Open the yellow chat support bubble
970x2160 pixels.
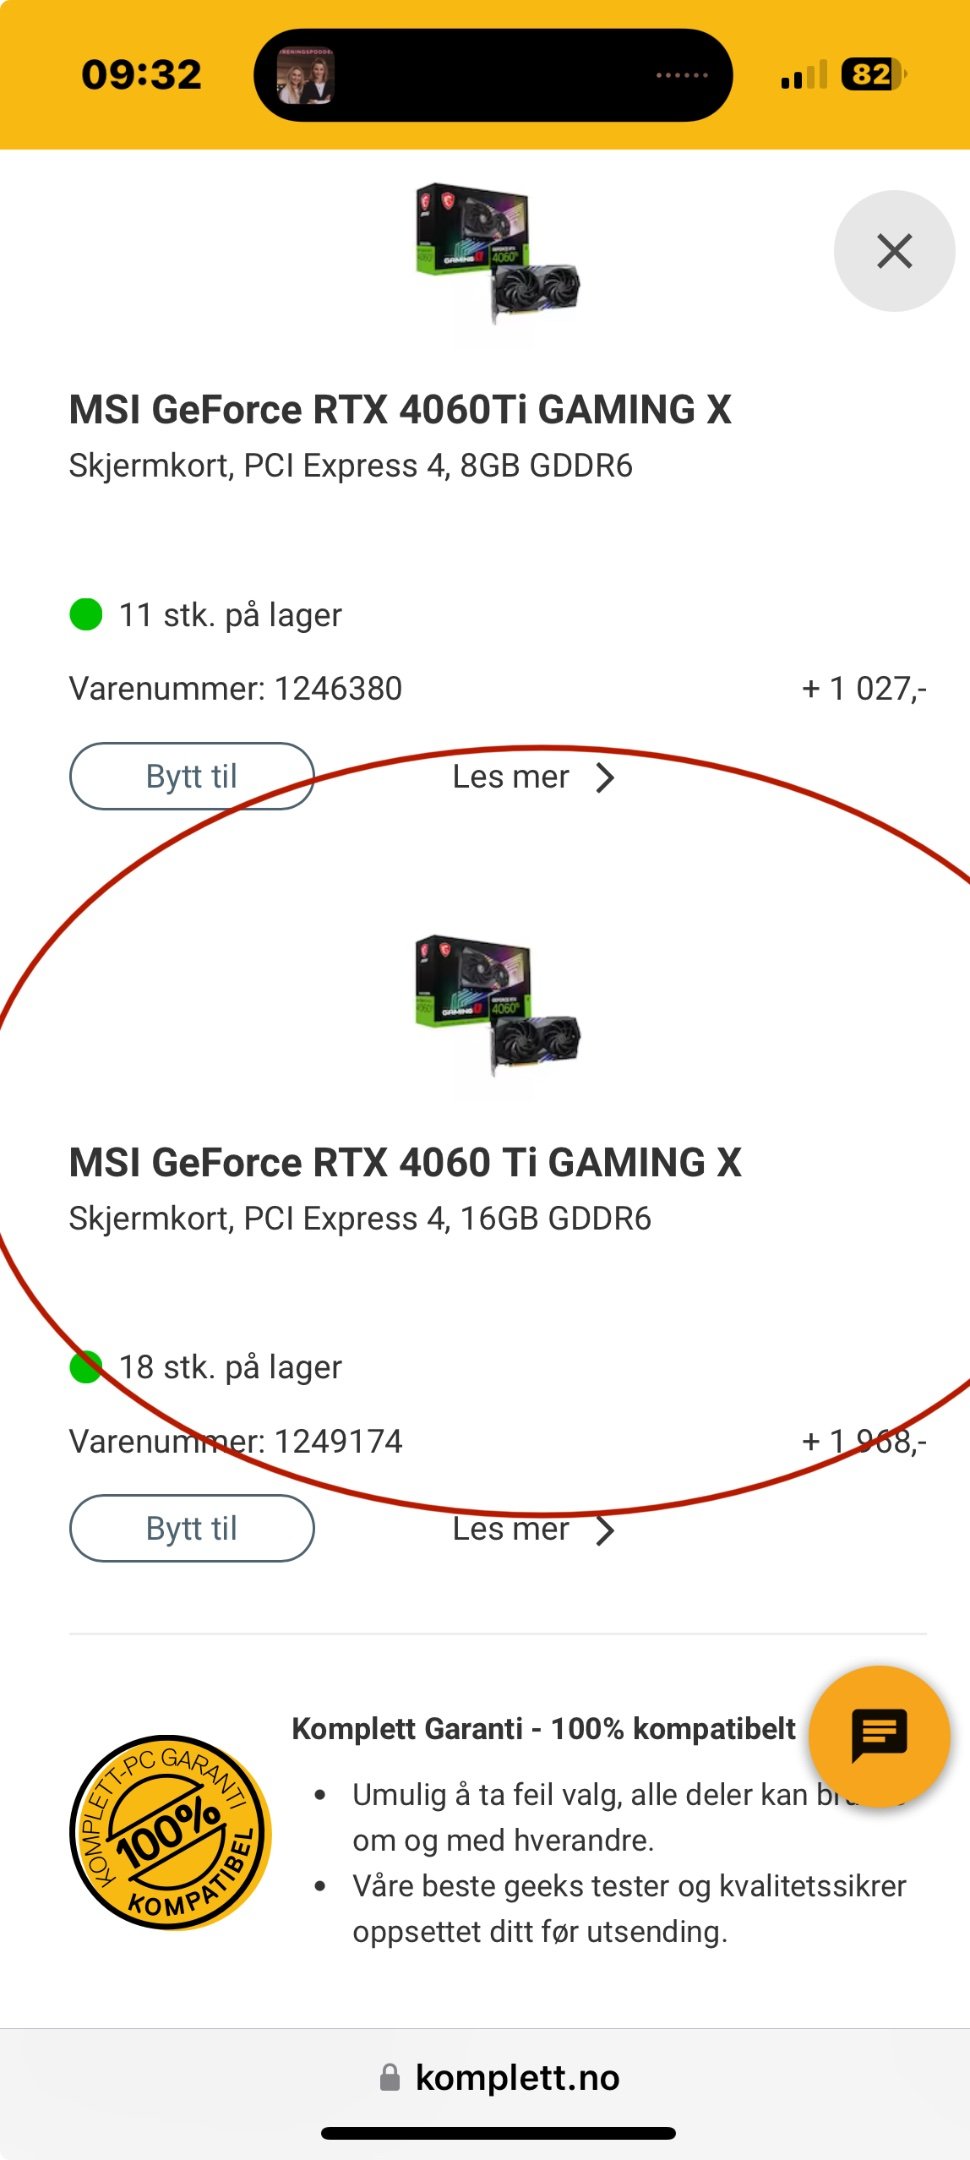[x=879, y=1736]
